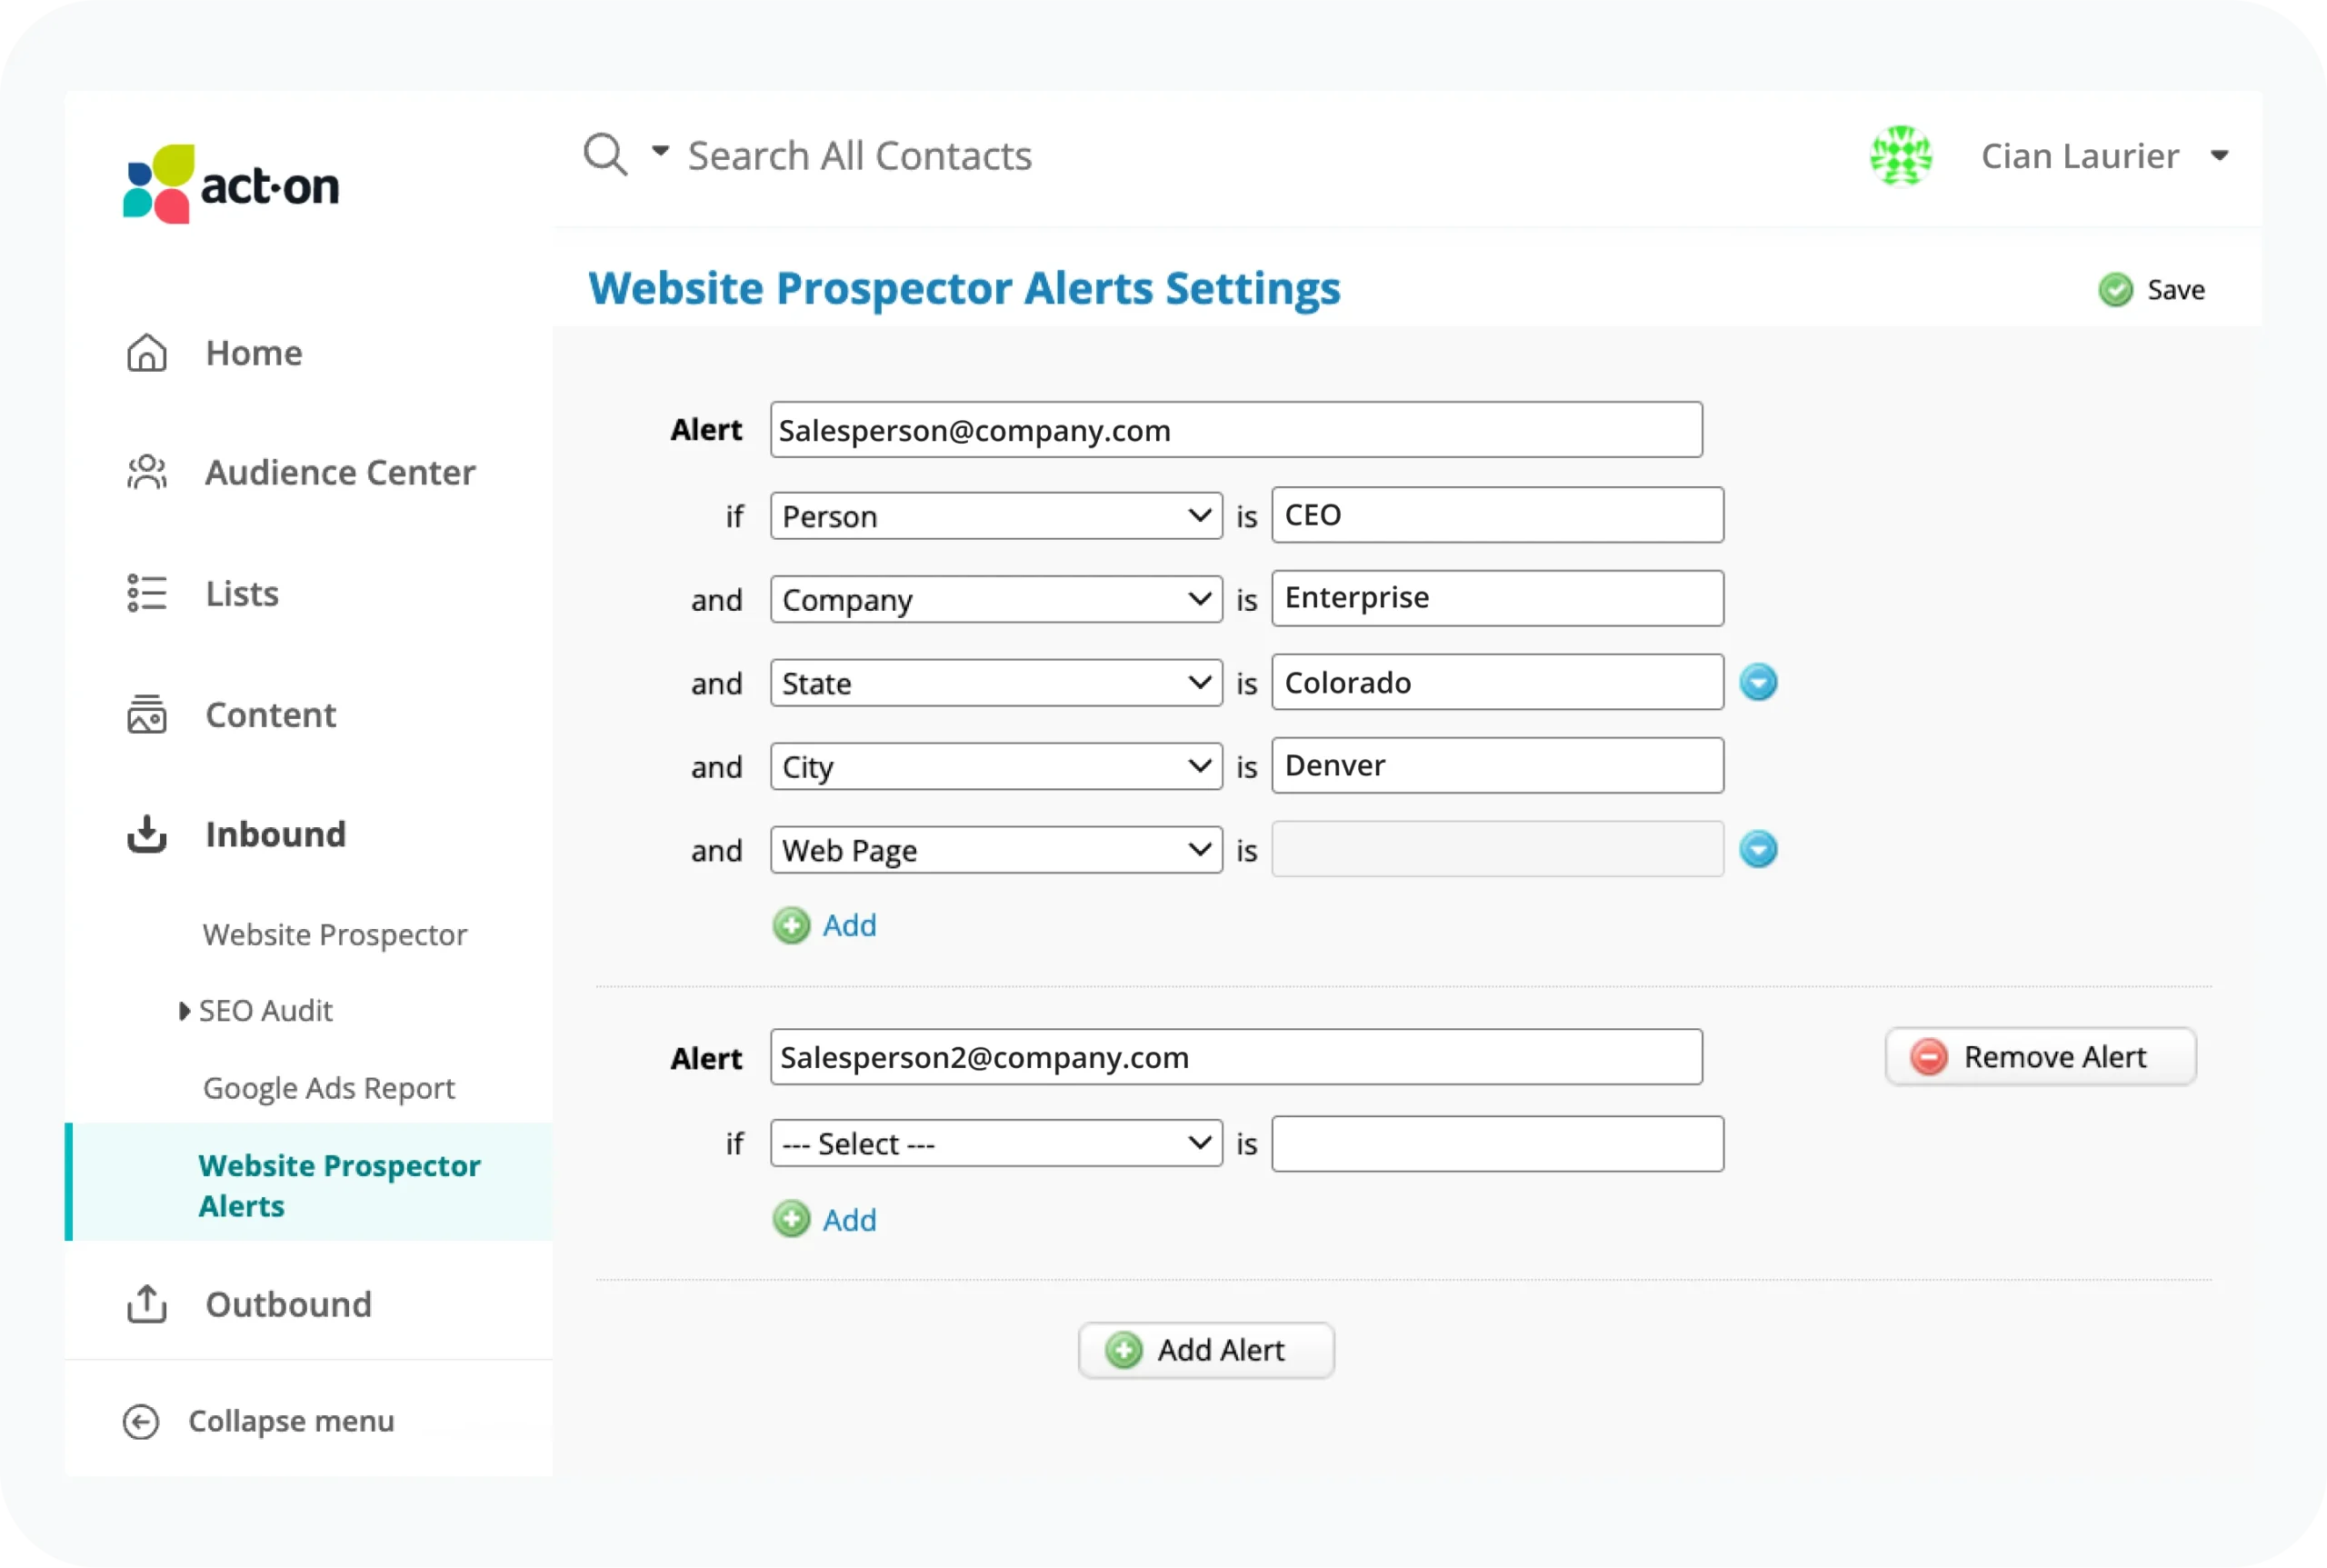Click the search magnifier icon
The height and width of the screenshot is (1568, 2327).
tap(605, 155)
